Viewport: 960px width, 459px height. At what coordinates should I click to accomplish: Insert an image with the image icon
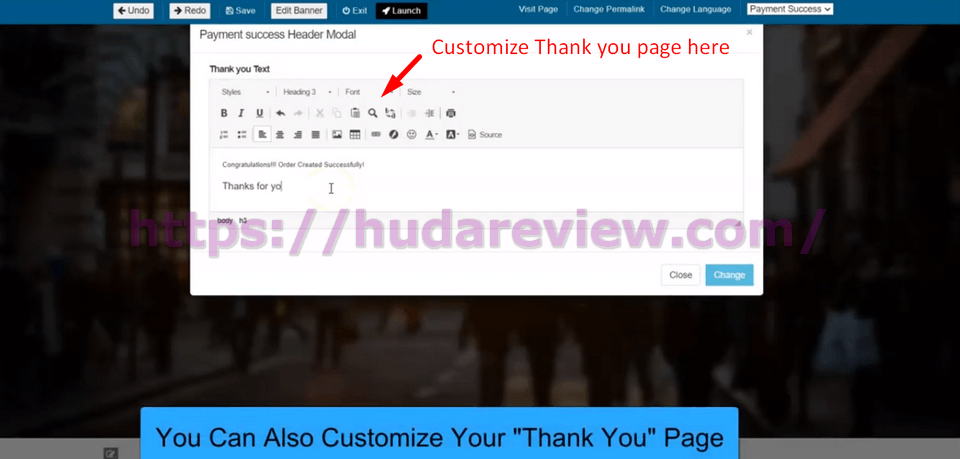pyautogui.click(x=337, y=134)
